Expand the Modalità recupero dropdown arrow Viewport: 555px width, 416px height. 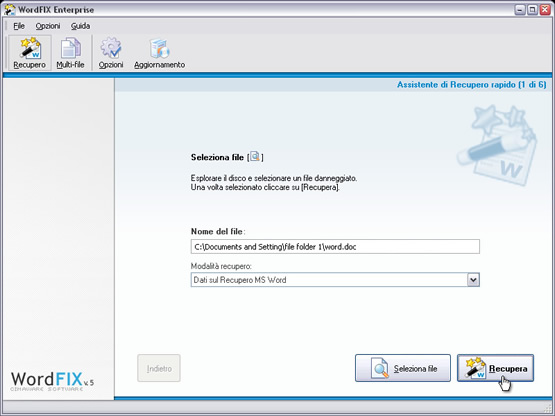click(x=473, y=280)
